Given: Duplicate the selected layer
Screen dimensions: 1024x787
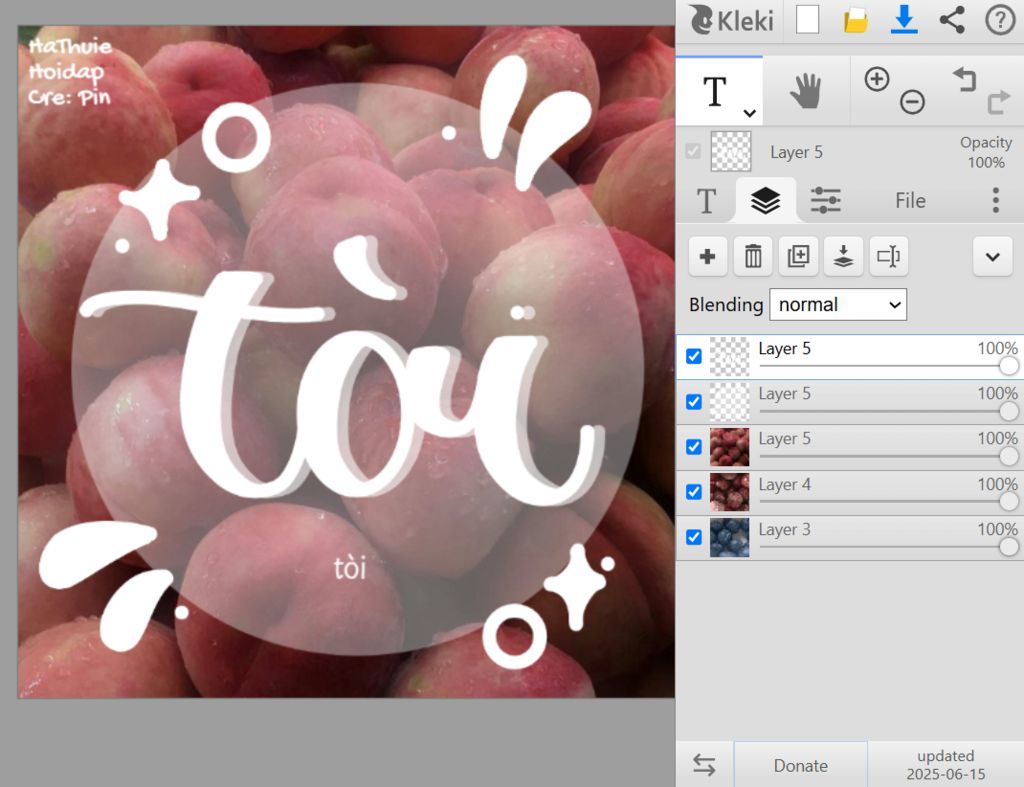Looking at the screenshot, I should click(798, 257).
